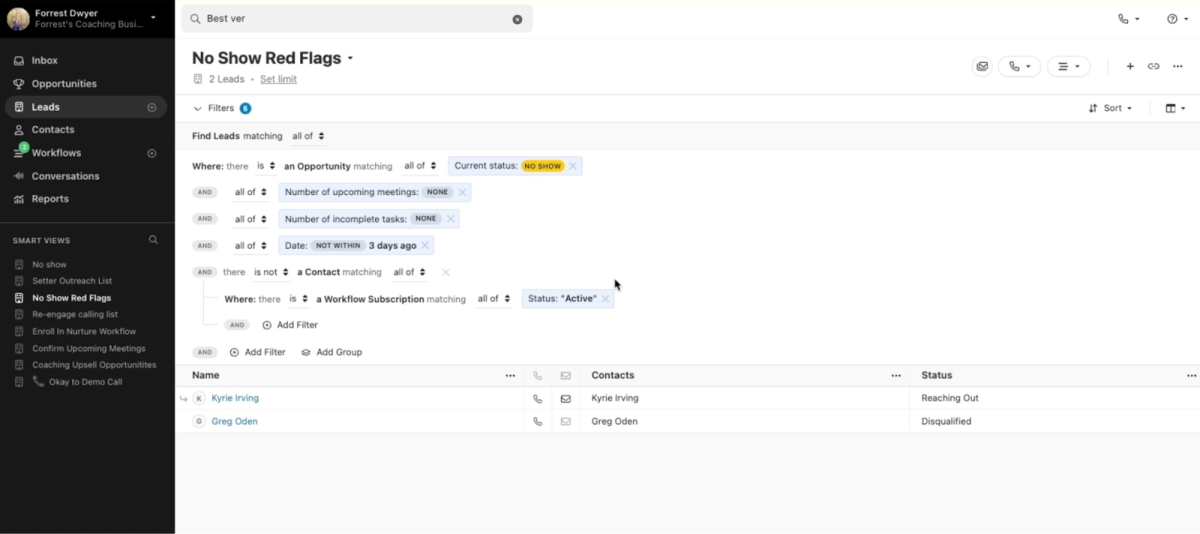Email Greg Oden with the envelope icon
Screen dimensions: 1200x534
point(565,421)
